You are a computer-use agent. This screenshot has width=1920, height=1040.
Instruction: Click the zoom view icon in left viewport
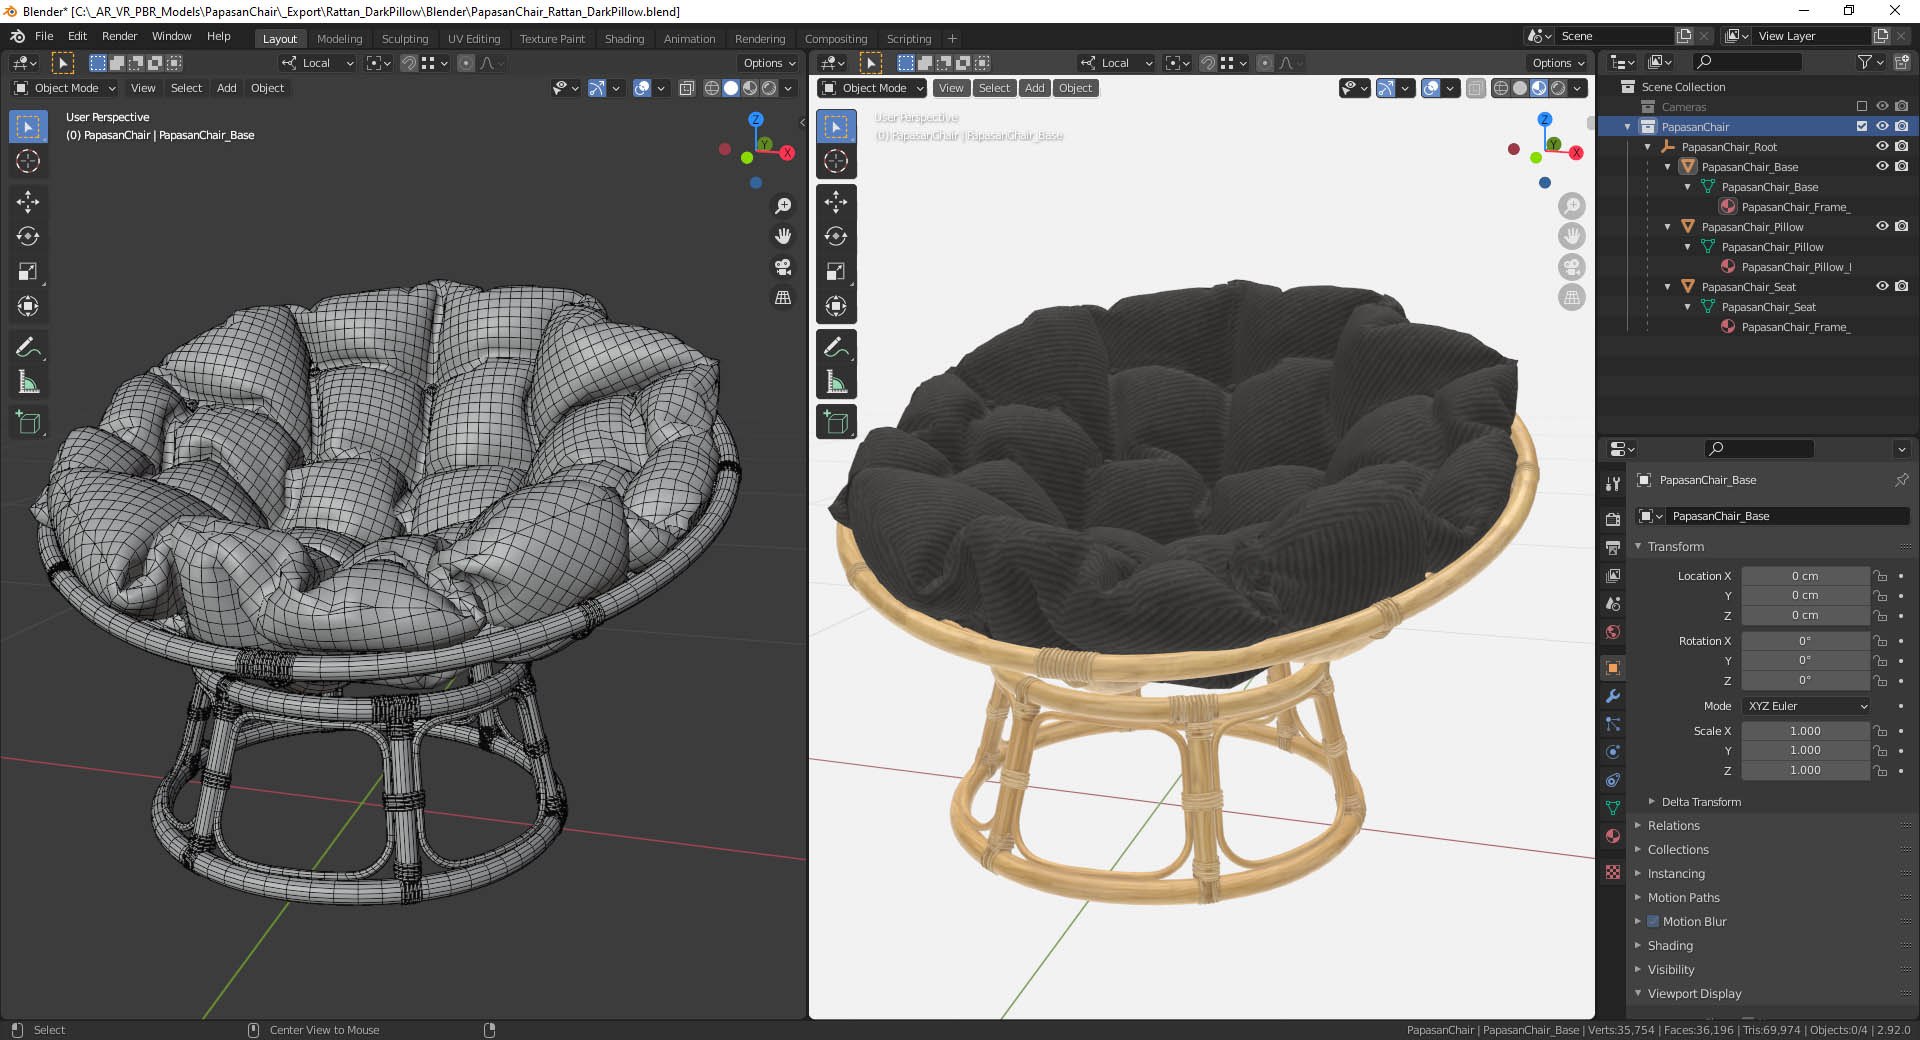(x=783, y=206)
